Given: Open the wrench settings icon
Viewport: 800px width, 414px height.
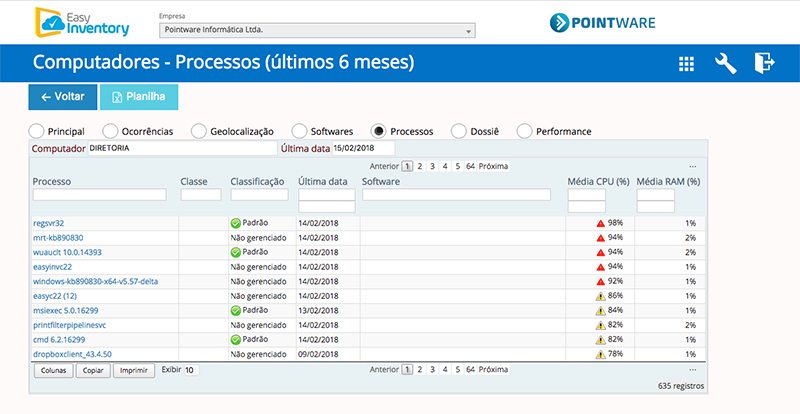Looking at the screenshot, I should click(x=726, y=63).
